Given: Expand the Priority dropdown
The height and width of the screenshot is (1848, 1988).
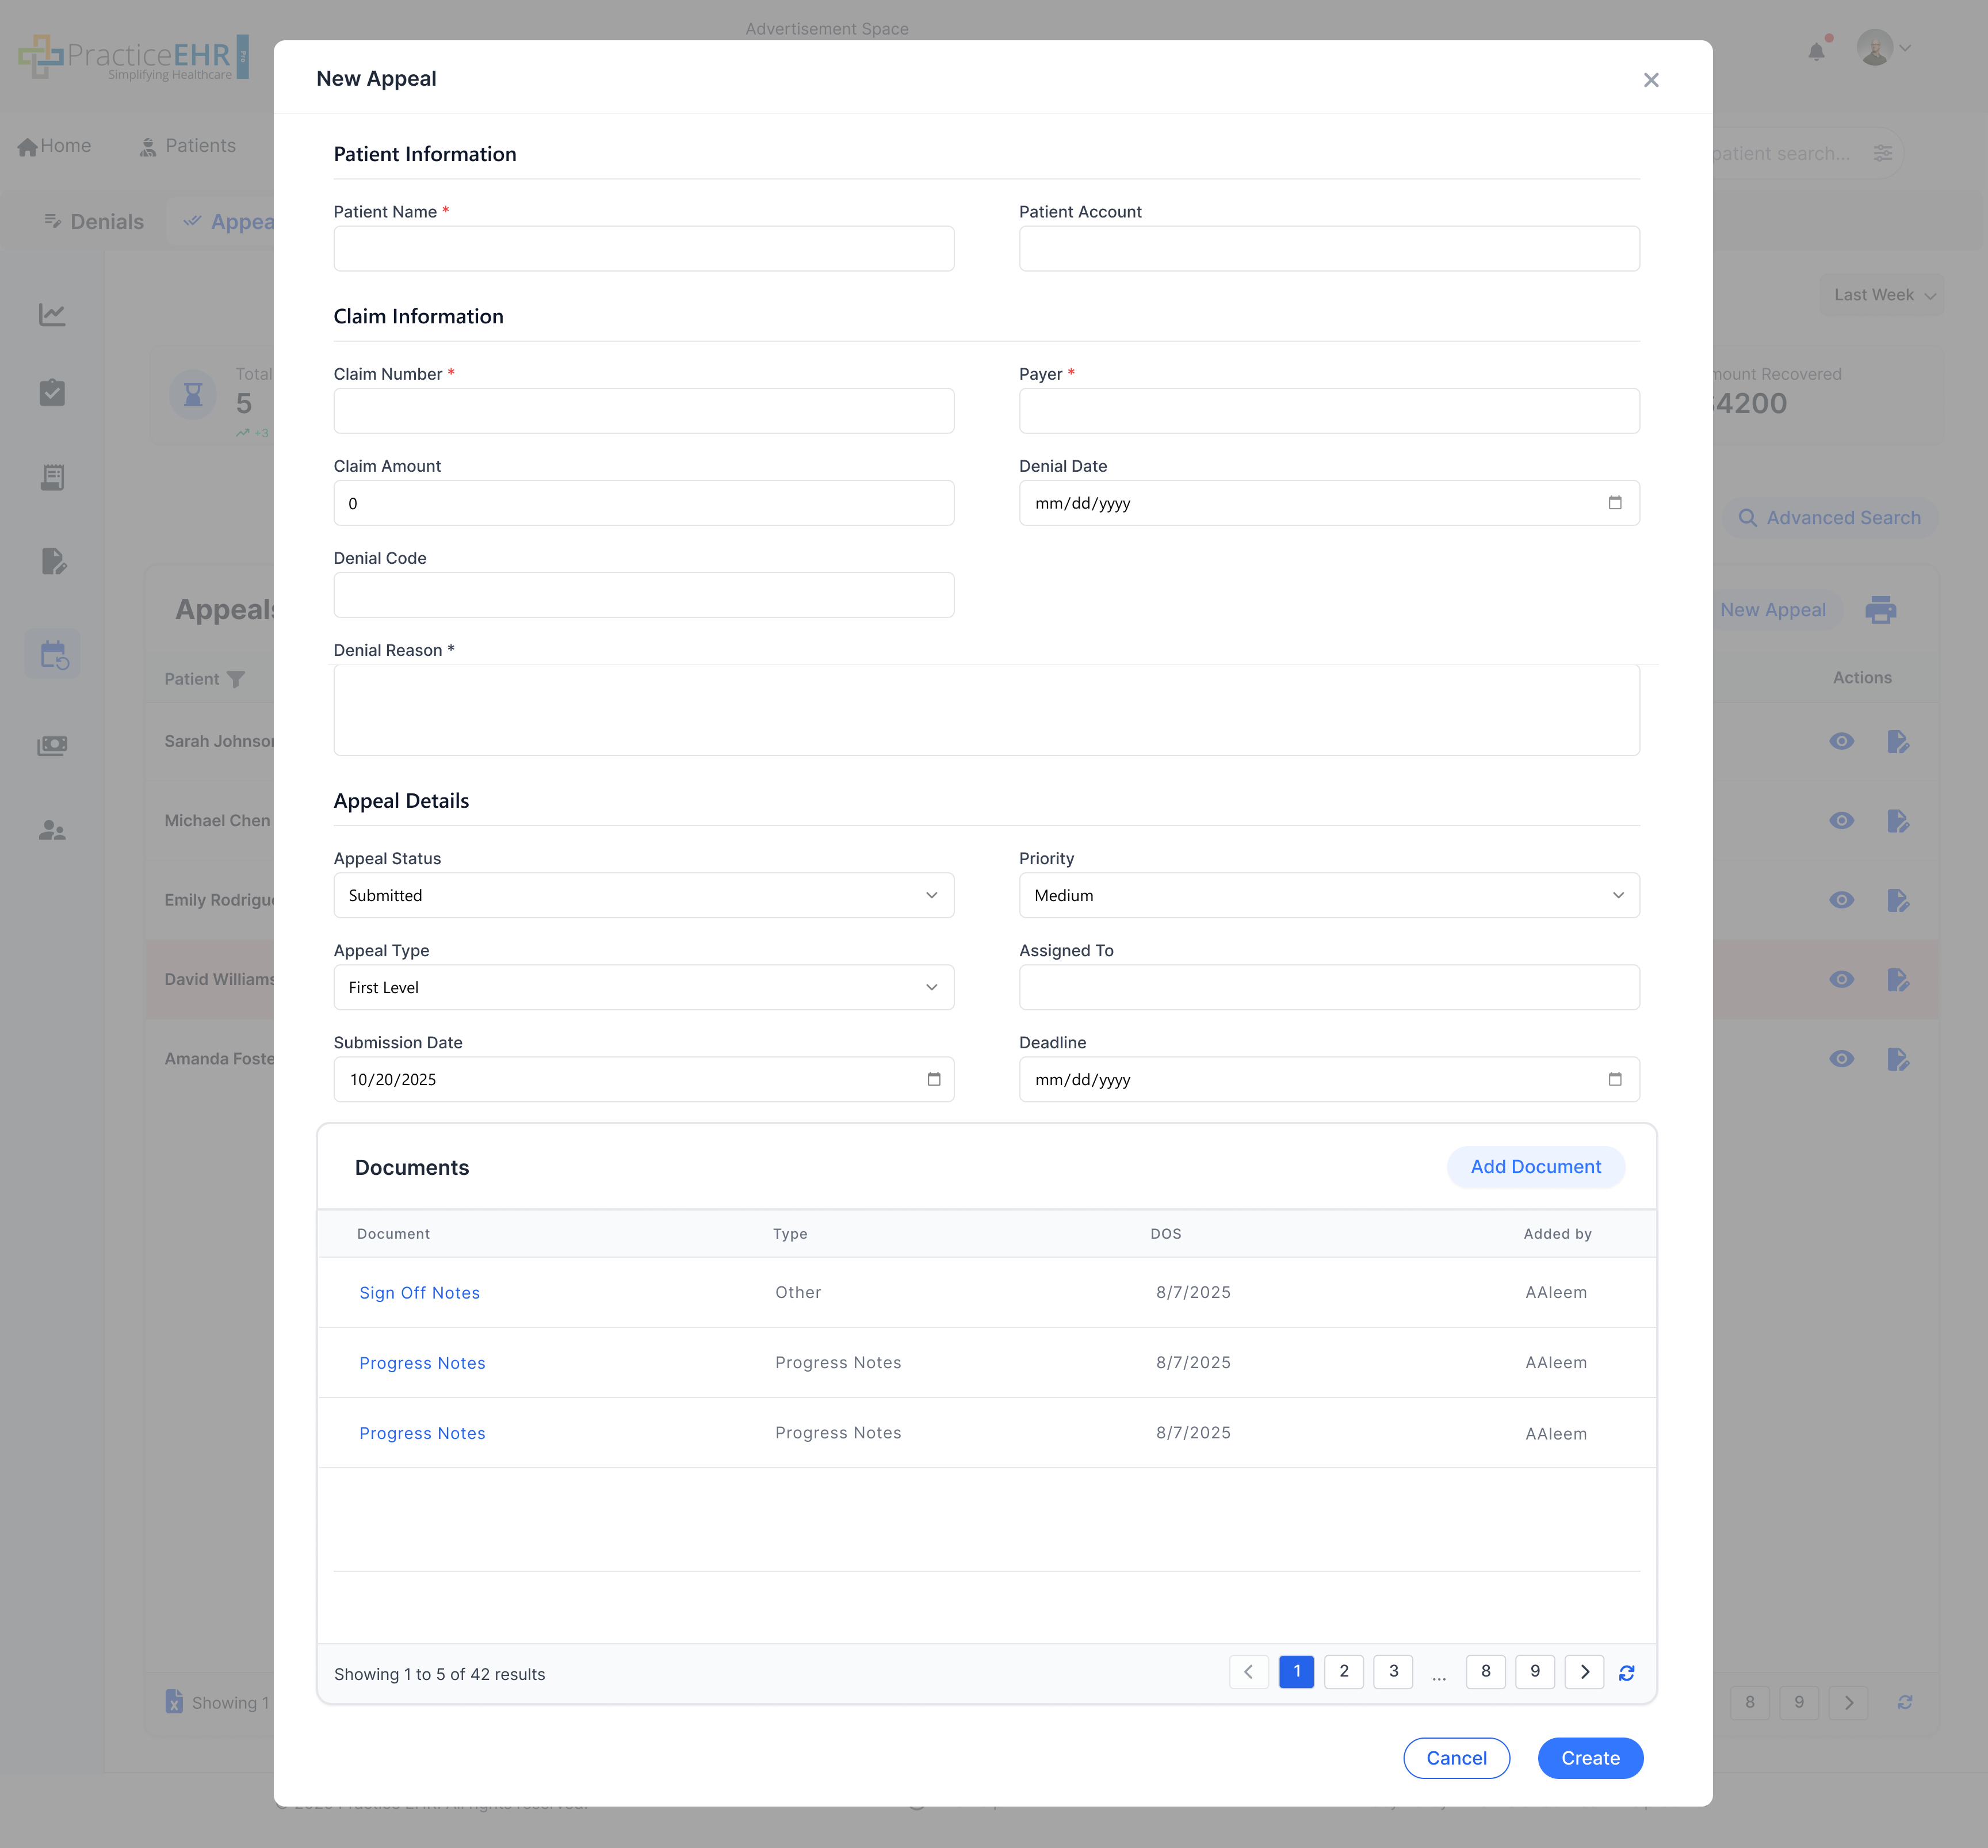Looking at the screenshot, I should [x=1328, y=895].
